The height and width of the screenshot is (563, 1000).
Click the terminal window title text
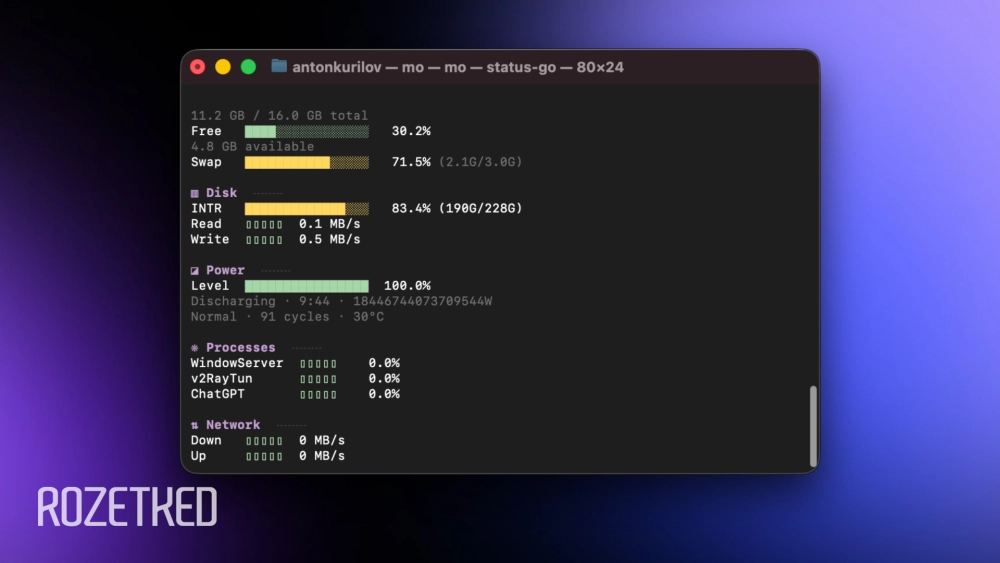click(458, 67)
